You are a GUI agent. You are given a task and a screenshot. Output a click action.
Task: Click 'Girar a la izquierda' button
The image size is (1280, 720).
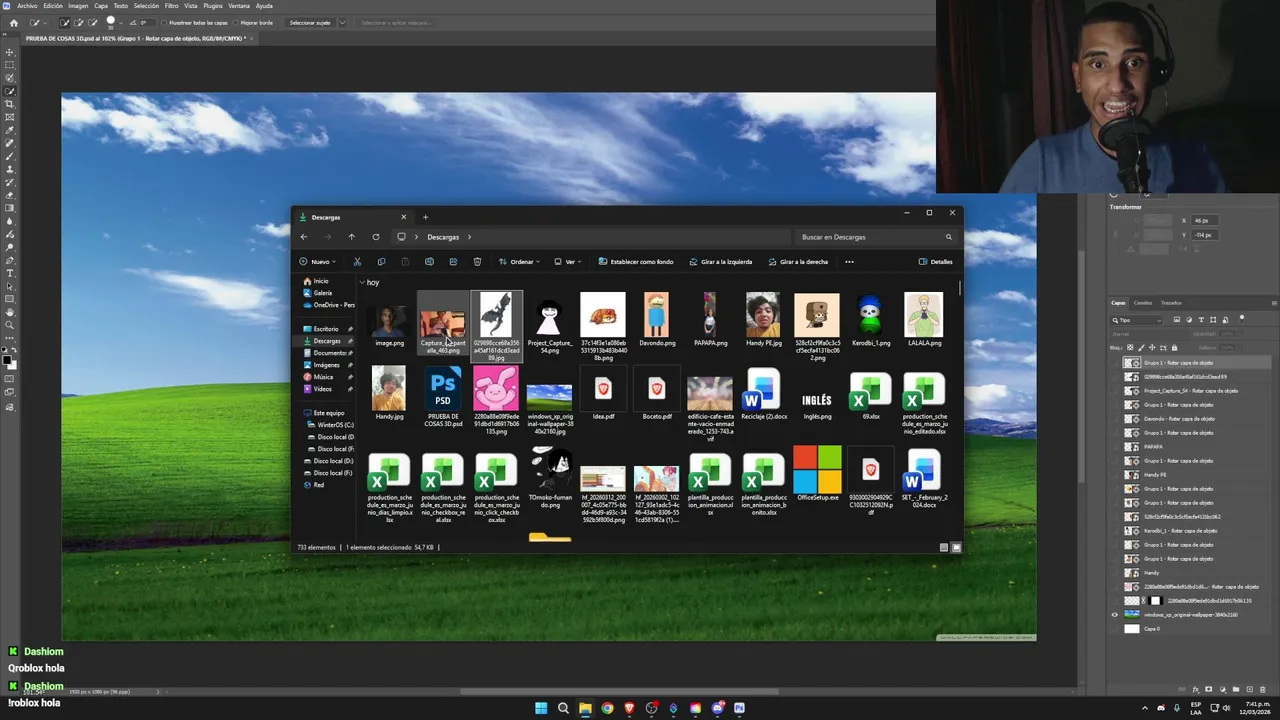[x=720, y=262]
